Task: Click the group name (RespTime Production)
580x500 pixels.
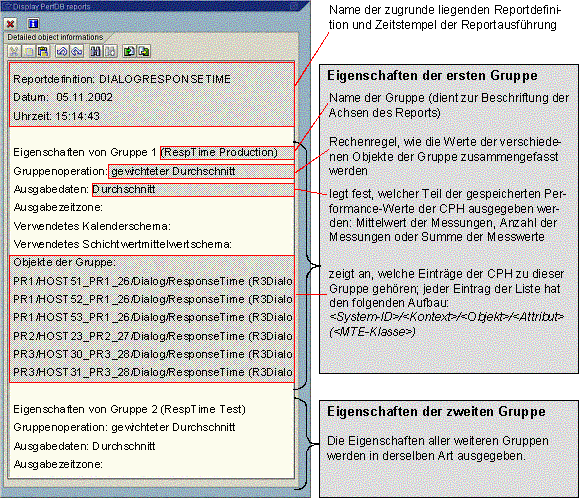Action: pos(219,152)
